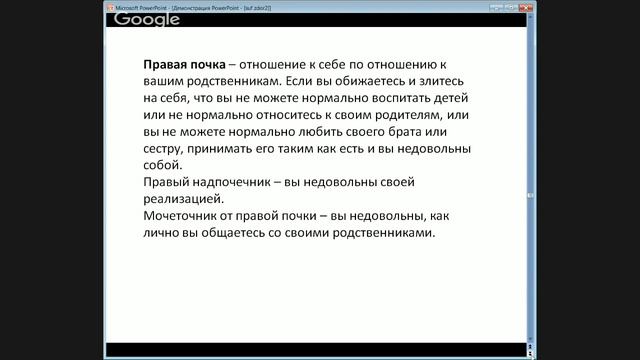Click the next slide button below scrollbar

pos(530,354)
